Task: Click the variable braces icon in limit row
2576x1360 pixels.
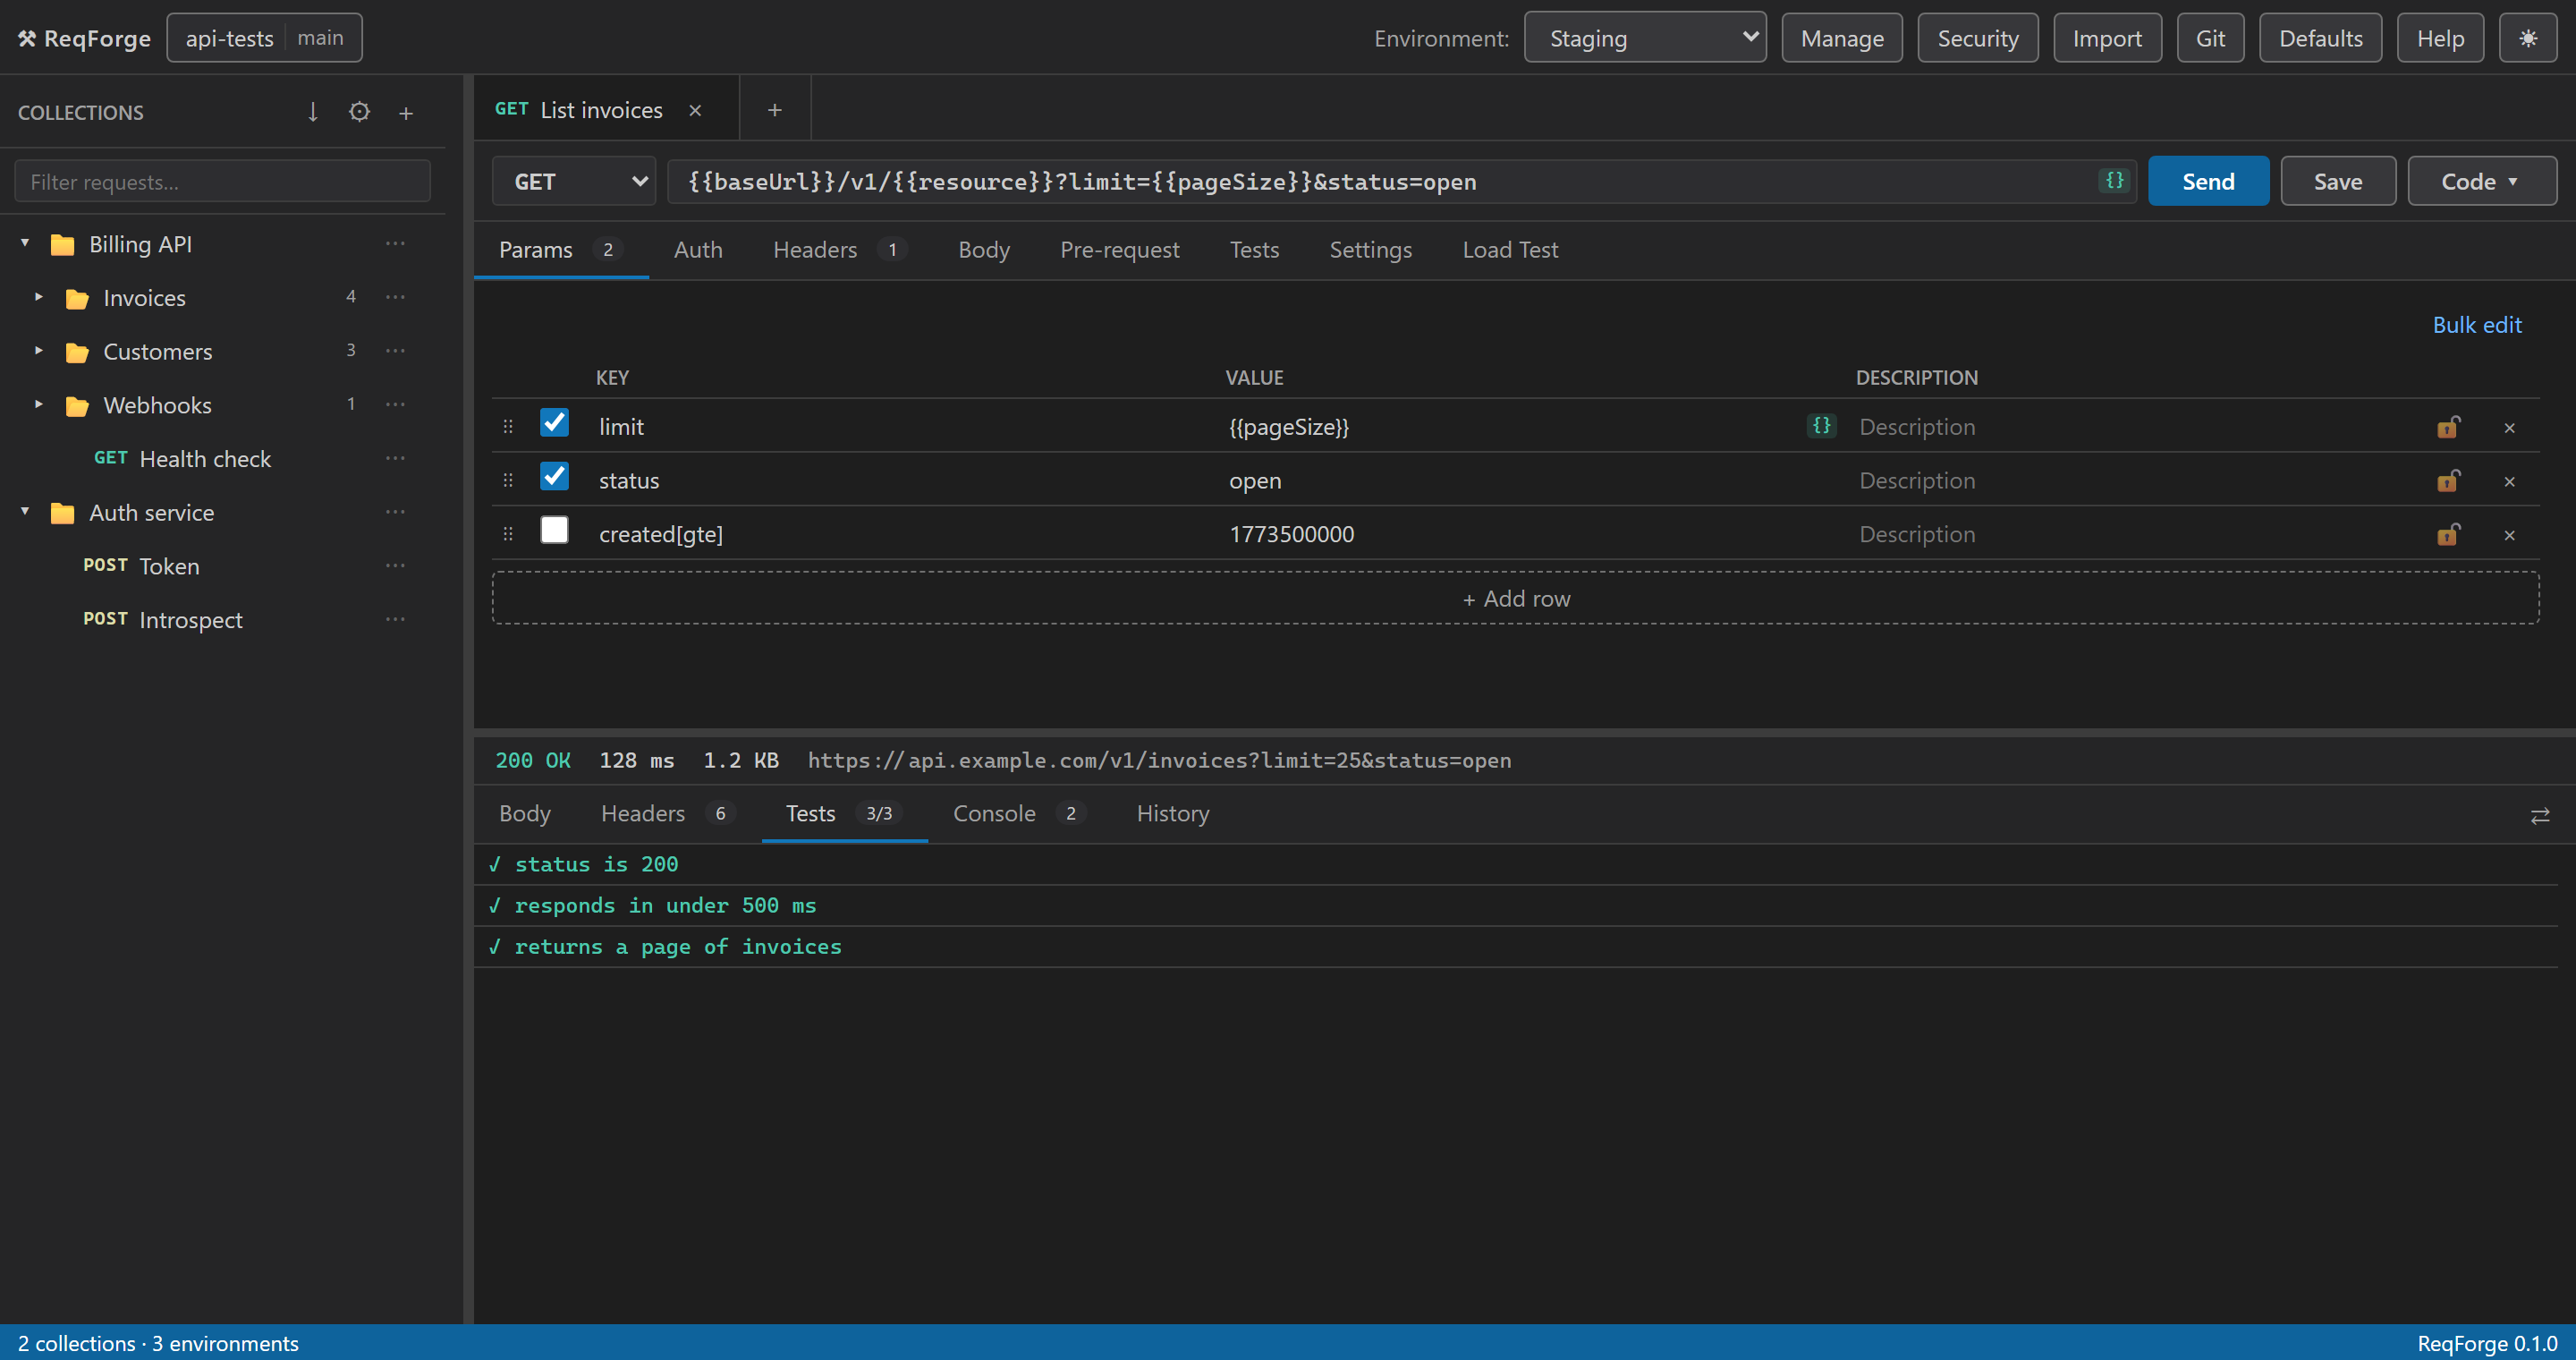Action: tap(1821, 426)
